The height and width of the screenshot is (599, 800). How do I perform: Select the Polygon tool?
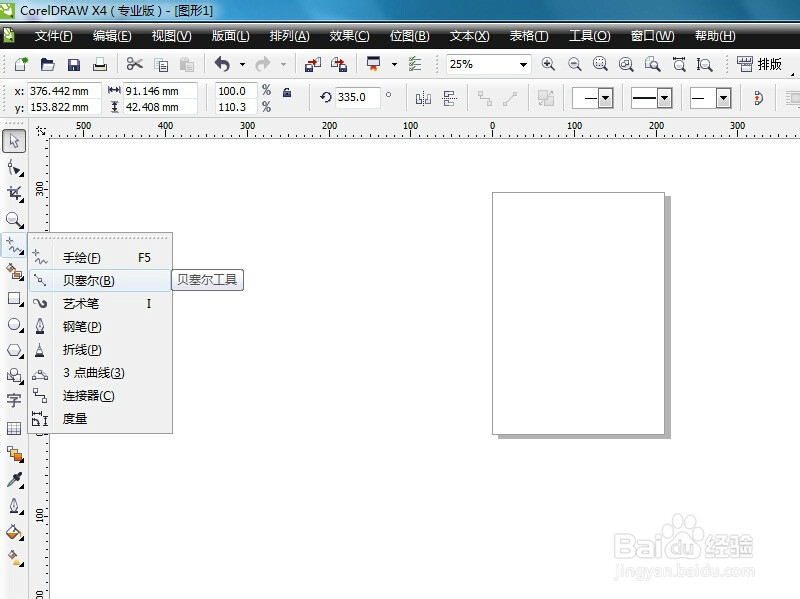(x=14, y=351)
